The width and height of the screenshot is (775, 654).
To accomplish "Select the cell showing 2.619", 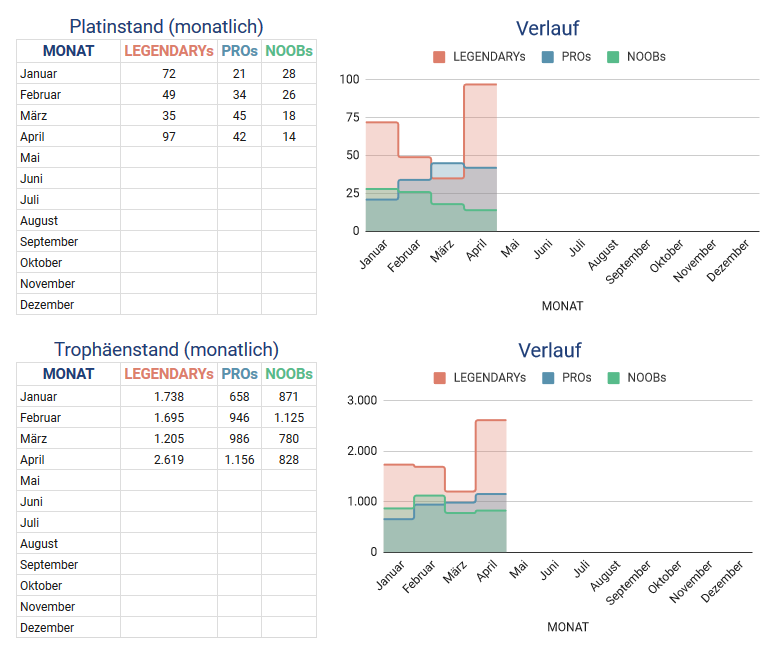I will coord(169,460).
